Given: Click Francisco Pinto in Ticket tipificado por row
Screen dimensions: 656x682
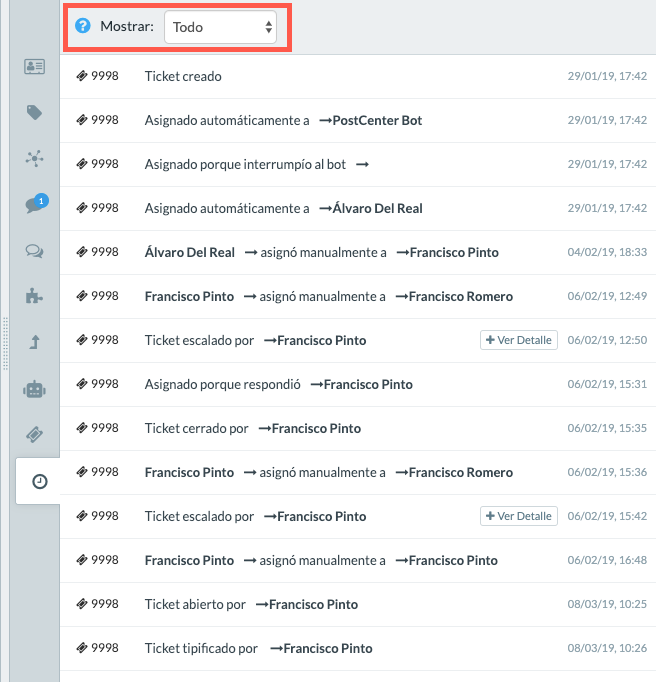Looking at the screenshot, I should tap(328, 649).
